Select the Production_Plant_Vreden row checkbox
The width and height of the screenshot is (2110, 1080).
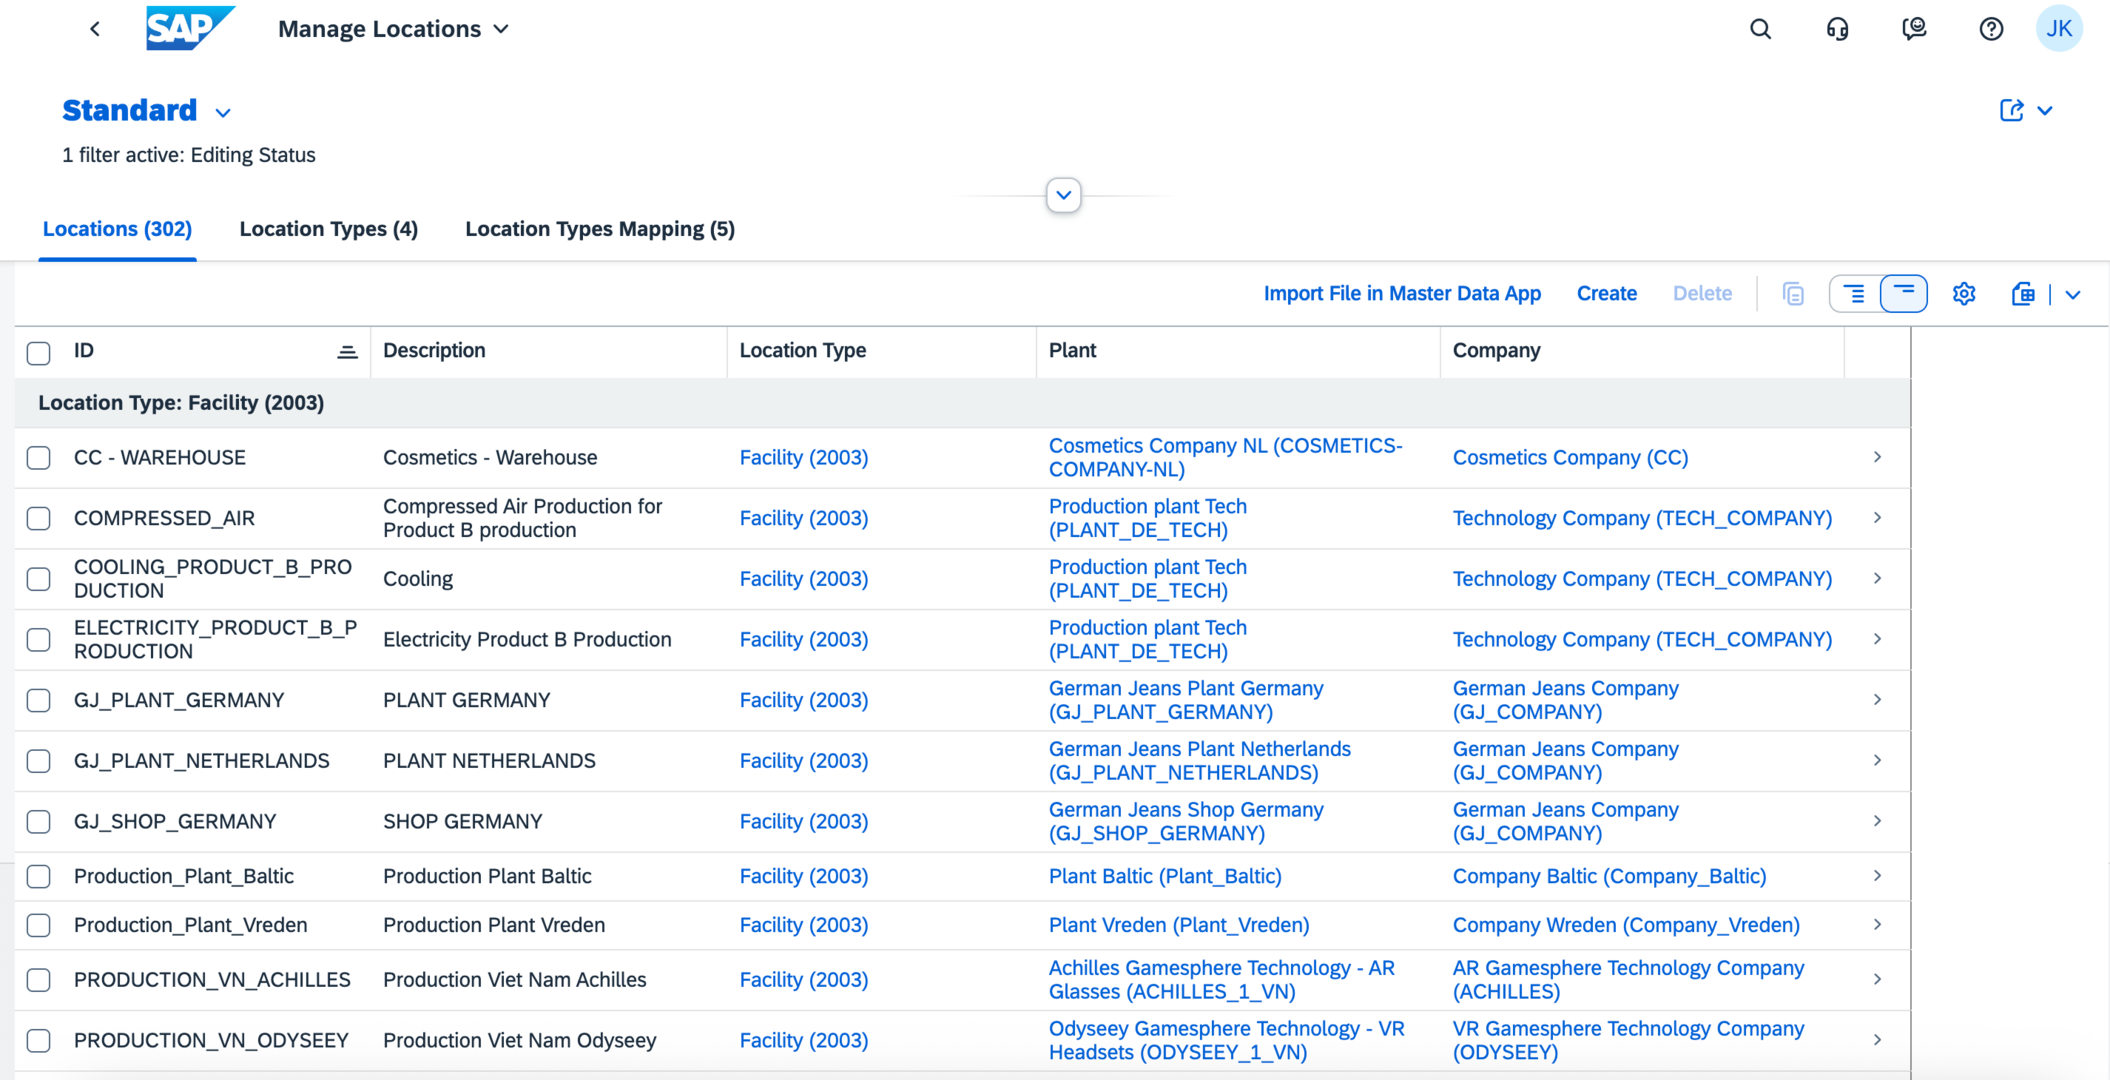pyautogui.click(x=39, y=926)
